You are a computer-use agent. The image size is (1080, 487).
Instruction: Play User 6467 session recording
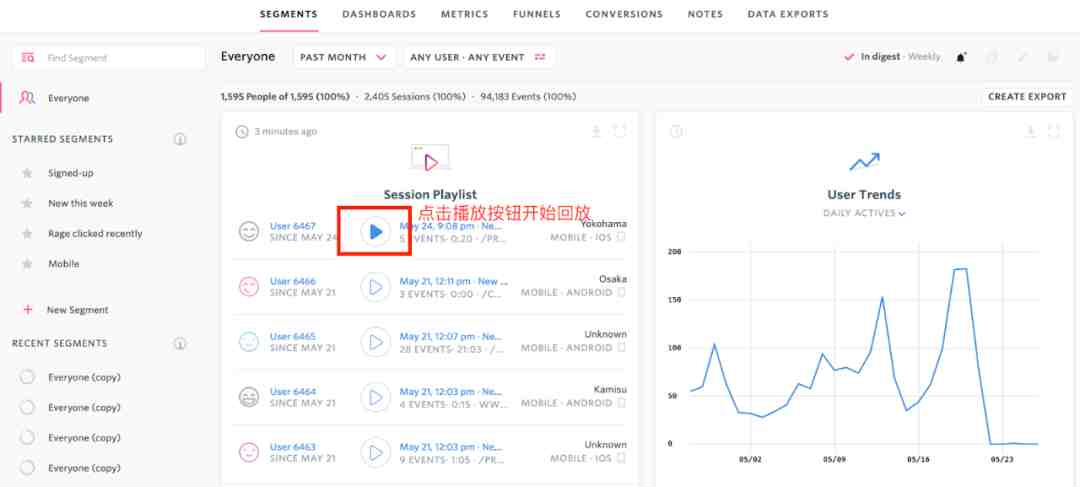click(x=375, y=232)
